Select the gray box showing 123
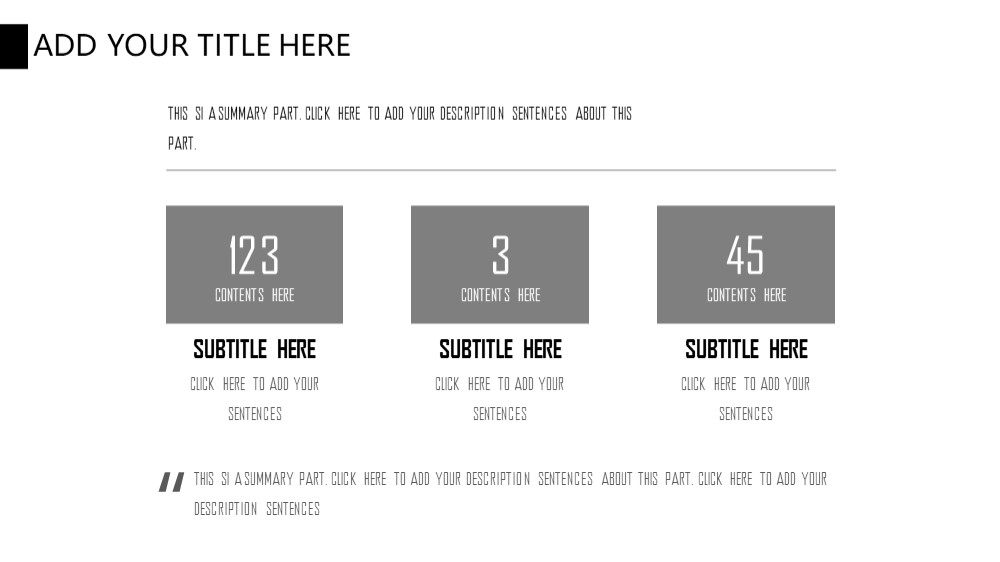This screenshot has height=562, width=1000. (254, 264)
